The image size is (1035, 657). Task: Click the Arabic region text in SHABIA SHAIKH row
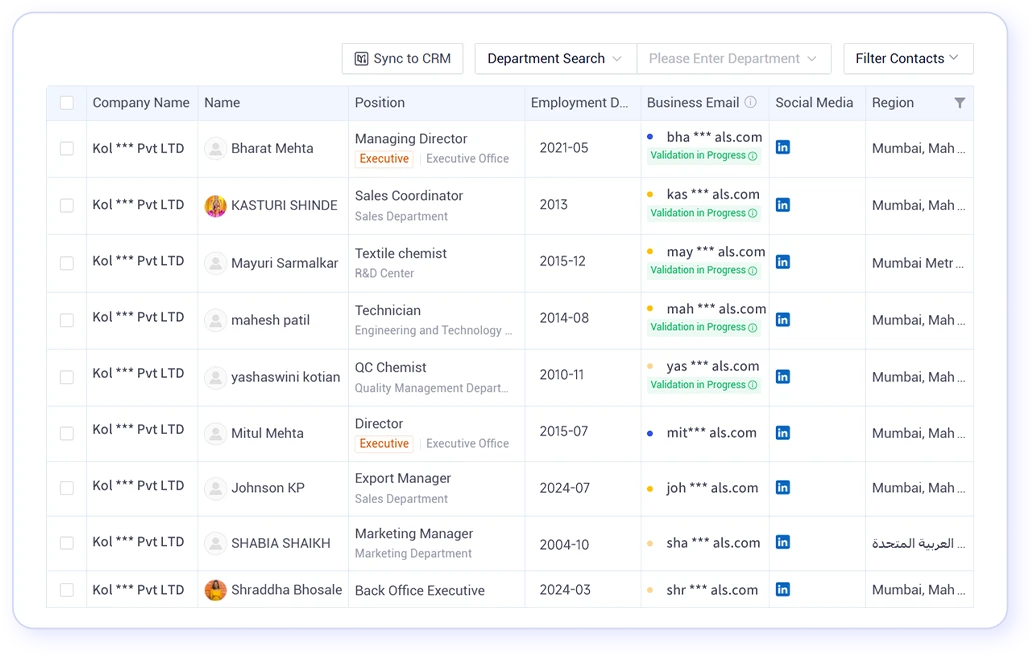(x=918, y=543)
